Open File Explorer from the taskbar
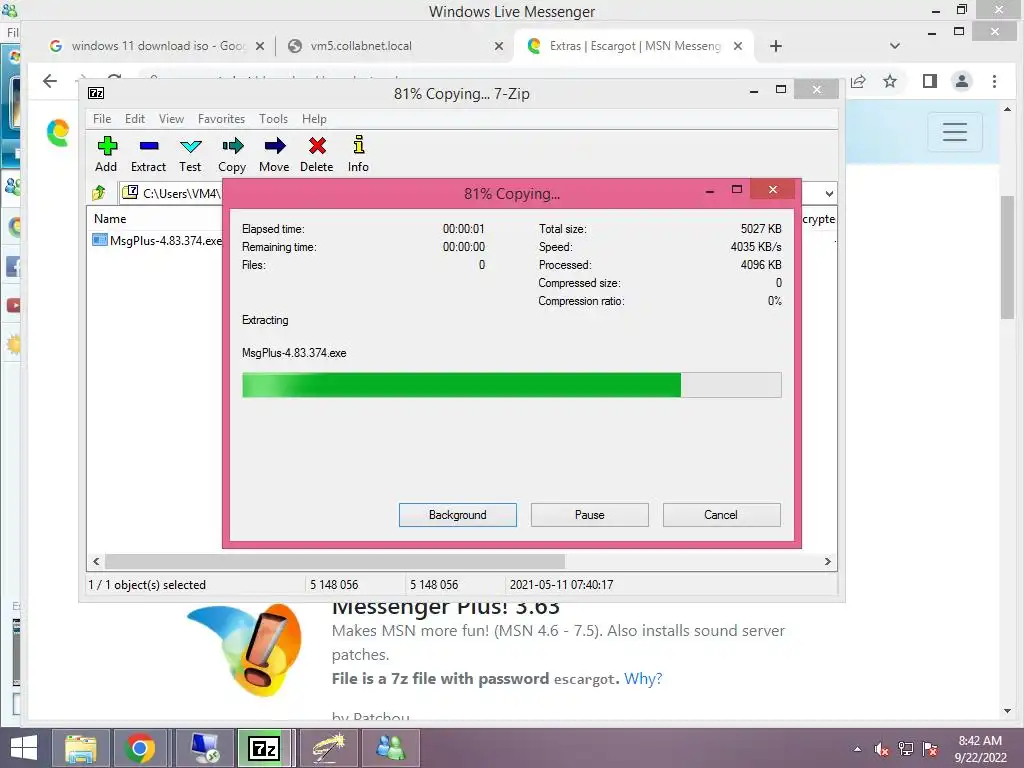Screen dimensions: 1024x768 pos(80,748)
